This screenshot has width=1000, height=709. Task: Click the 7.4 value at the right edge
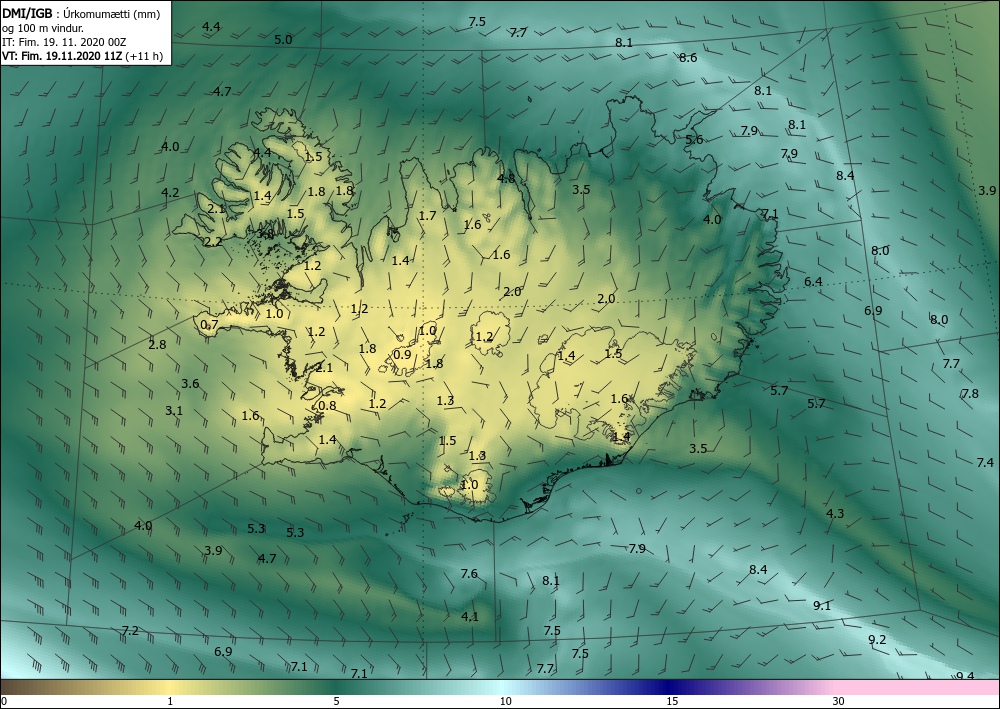coord(985,463)
